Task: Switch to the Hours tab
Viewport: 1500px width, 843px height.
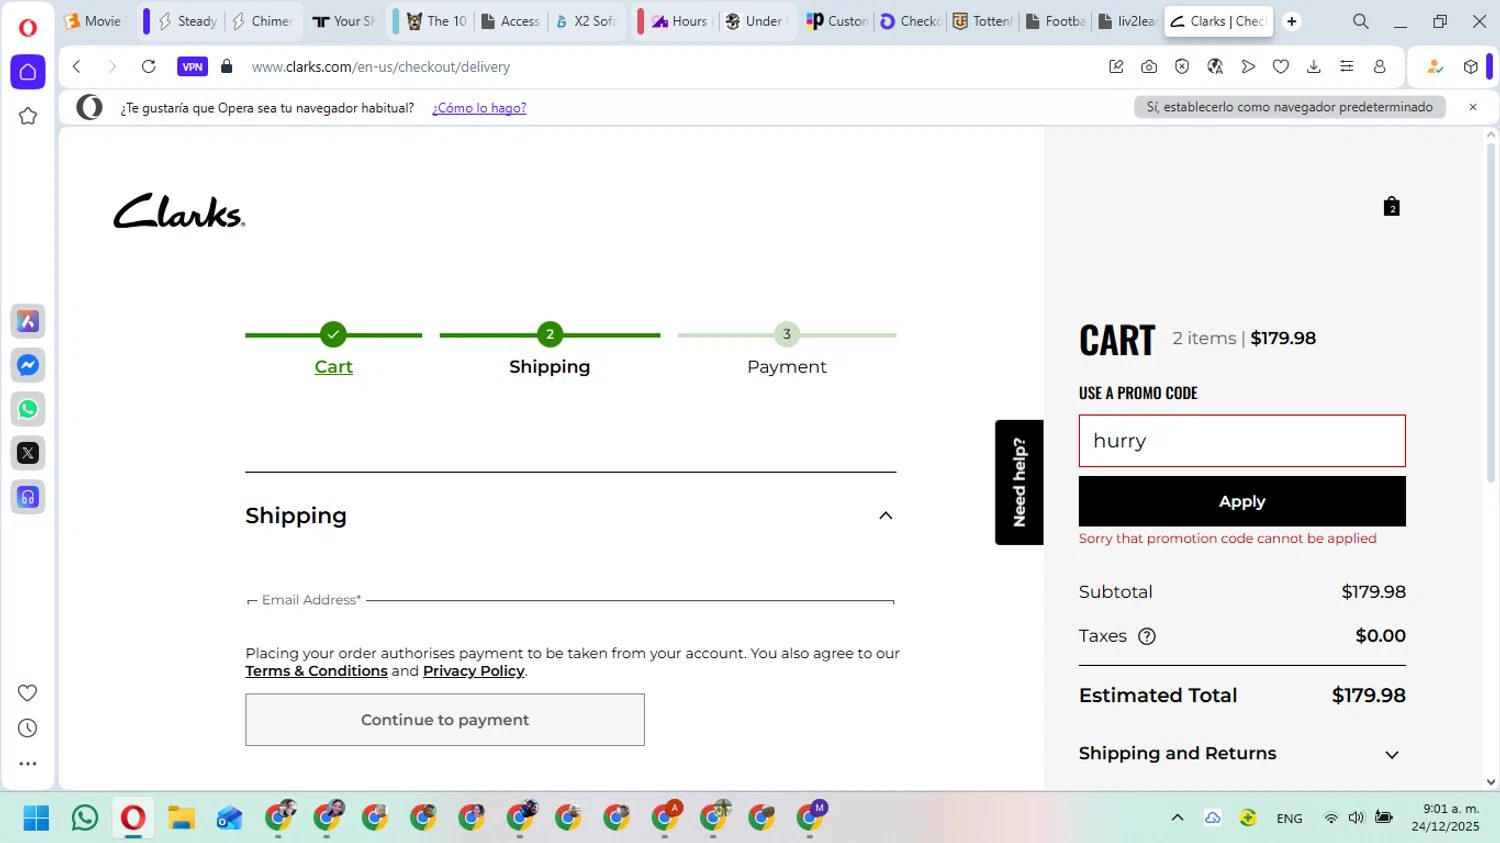Action: click(x=679, y=21)
